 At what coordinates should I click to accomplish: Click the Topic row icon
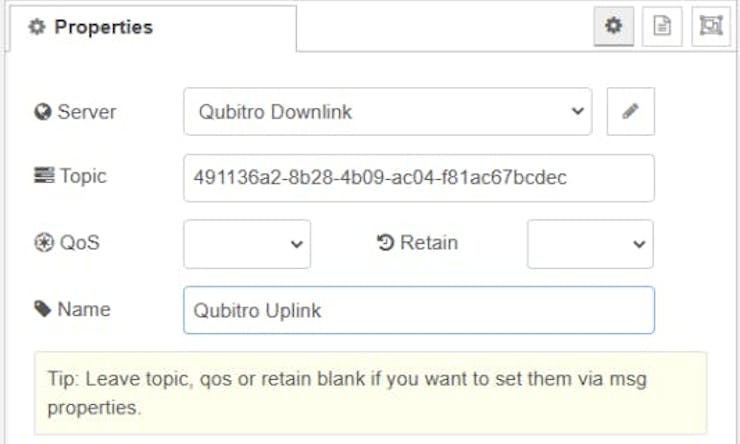pos(44,177)
